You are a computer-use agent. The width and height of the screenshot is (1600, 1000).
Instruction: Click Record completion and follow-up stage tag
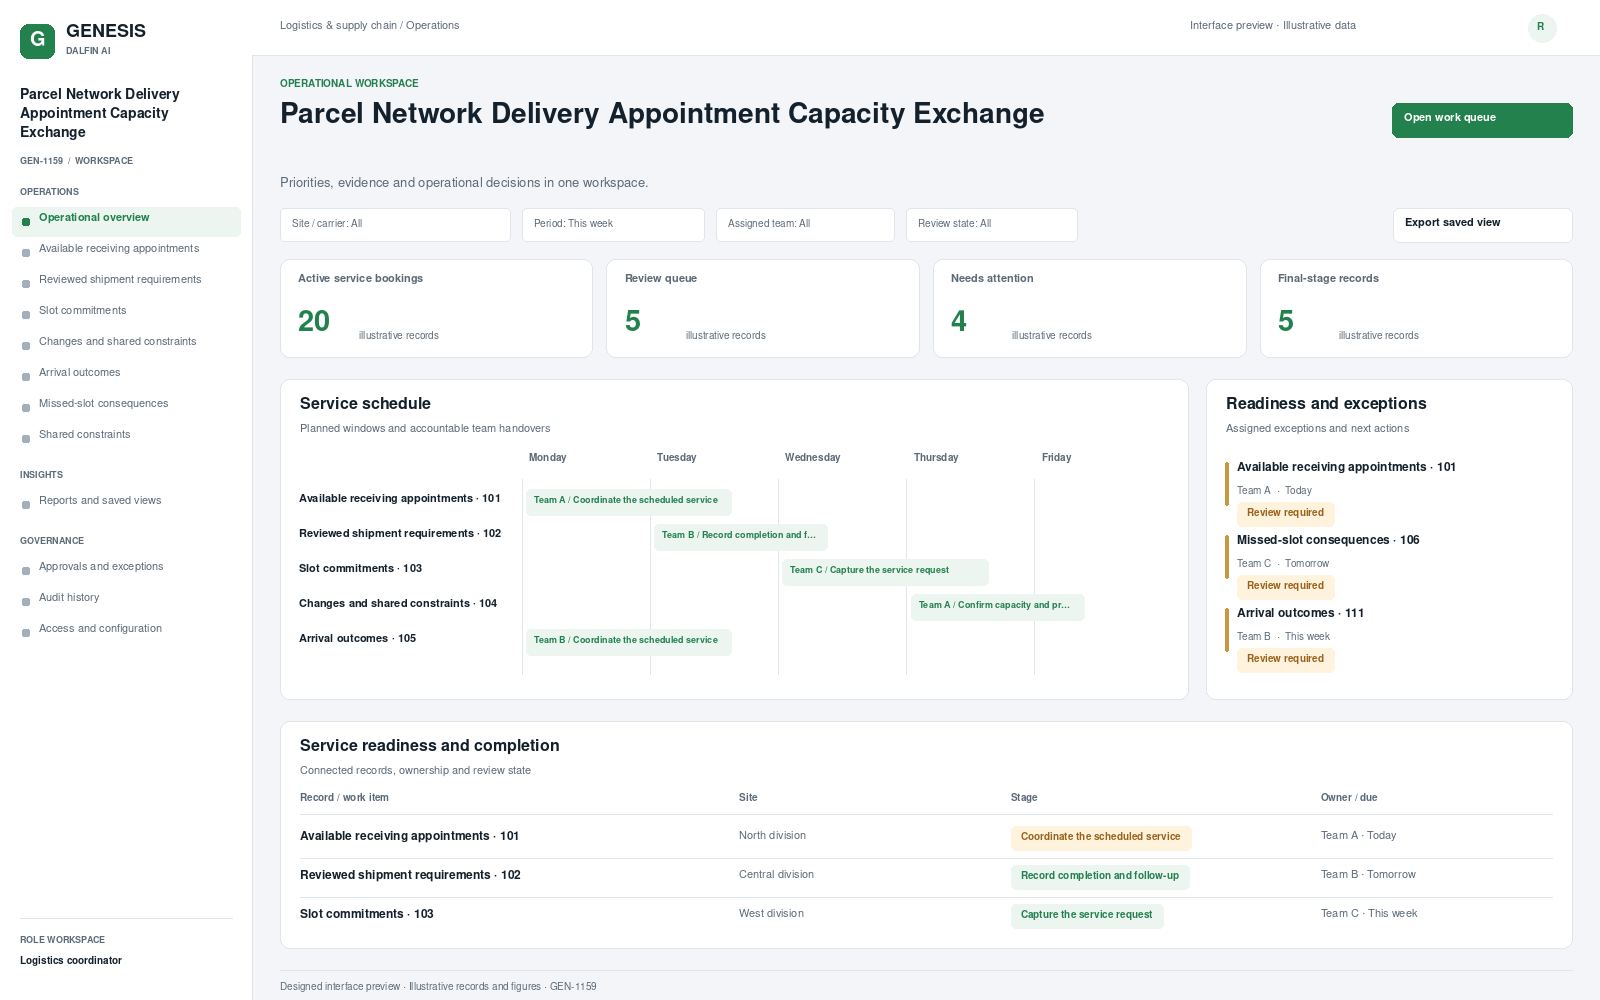coord(1100,877)
